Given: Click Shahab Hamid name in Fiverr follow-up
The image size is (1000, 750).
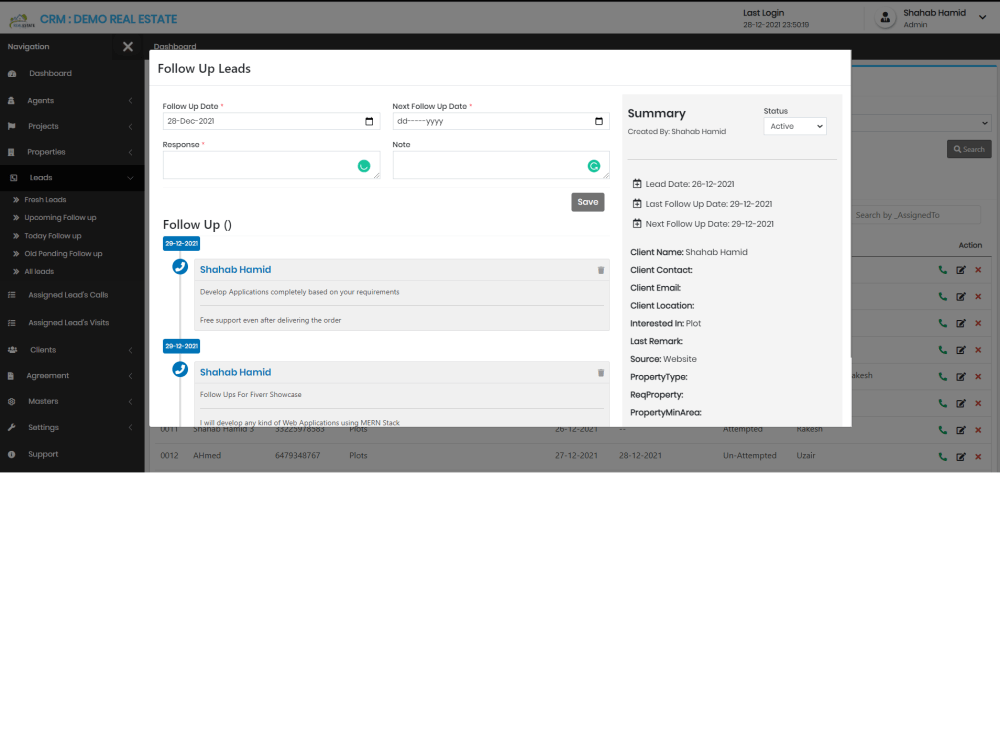Looking at the screenshot, I should point(235,372).
